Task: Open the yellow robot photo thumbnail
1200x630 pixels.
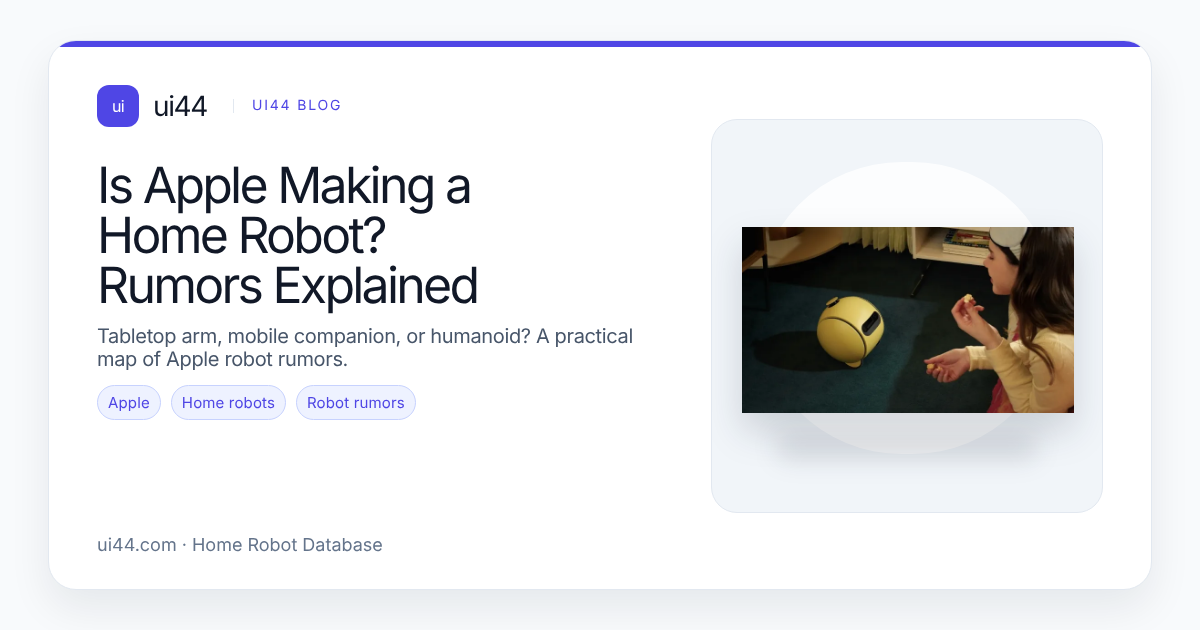Action: point(908,320)
